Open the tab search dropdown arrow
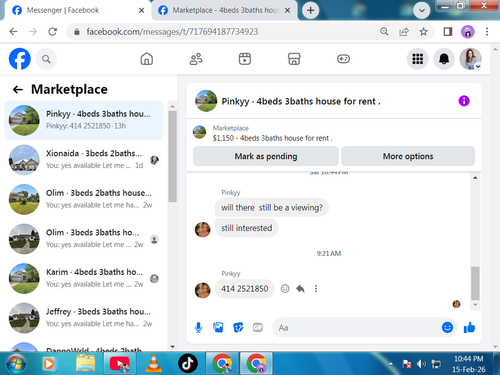500x375 pixels. tap(422, 10)
